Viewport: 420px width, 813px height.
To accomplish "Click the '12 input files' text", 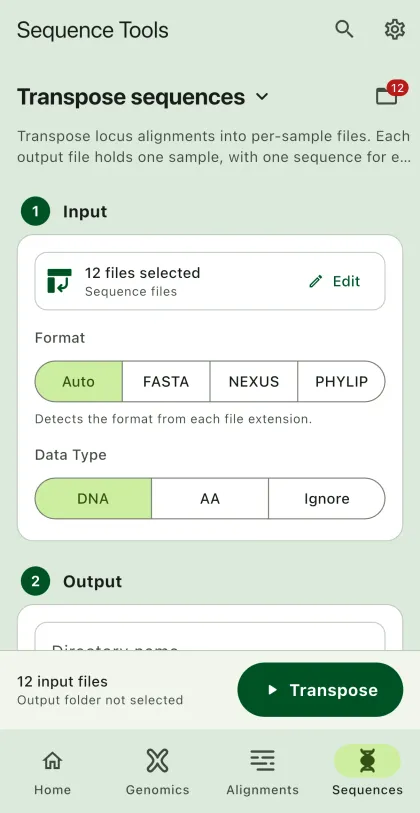I will click(x=62, y=681).
